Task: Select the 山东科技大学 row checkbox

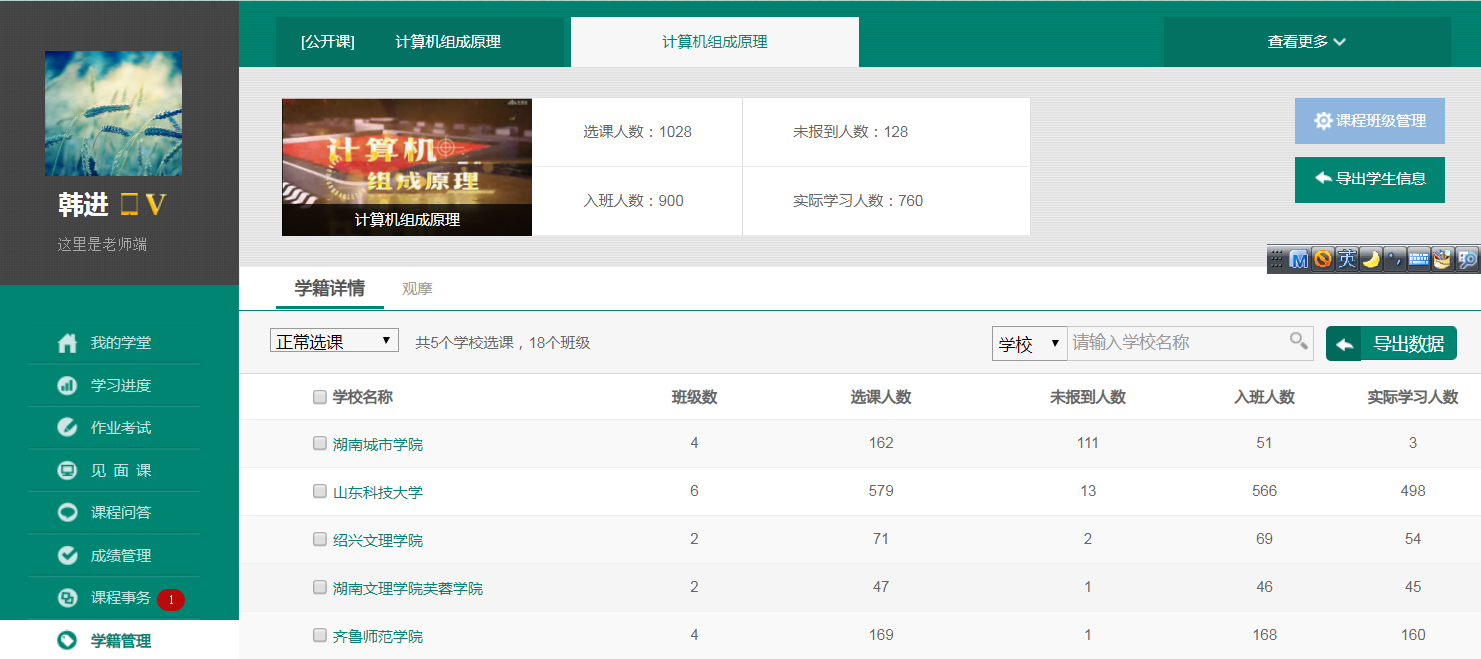Action: click(320, 491)
